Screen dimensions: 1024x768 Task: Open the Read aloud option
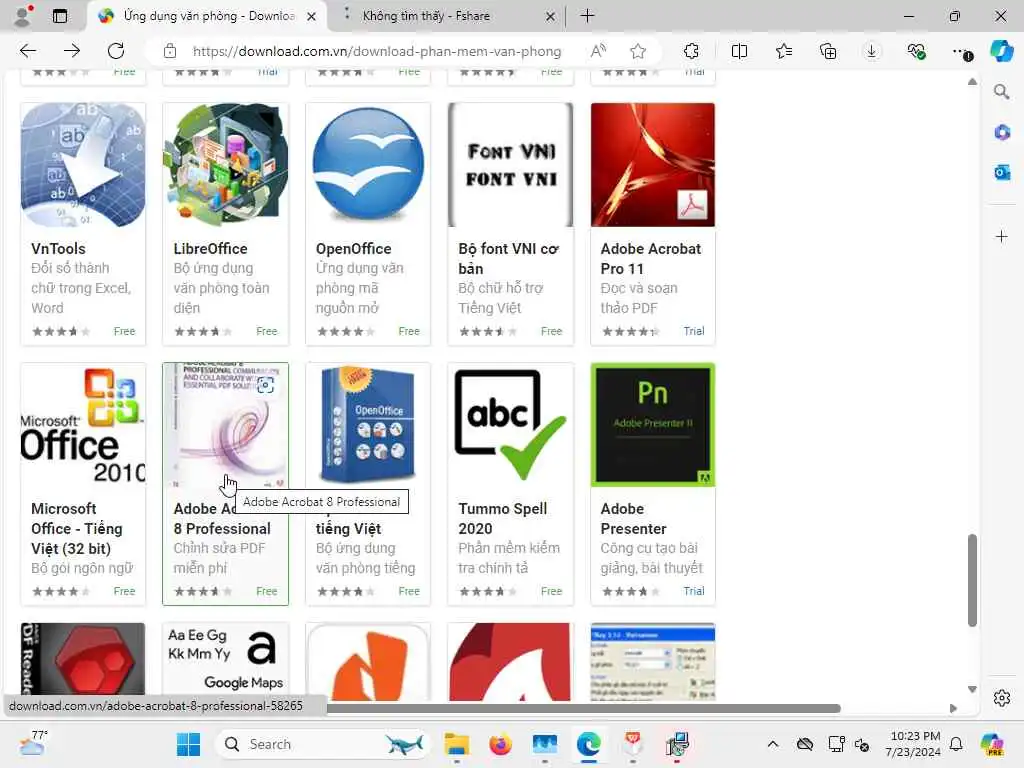point(598,51)
